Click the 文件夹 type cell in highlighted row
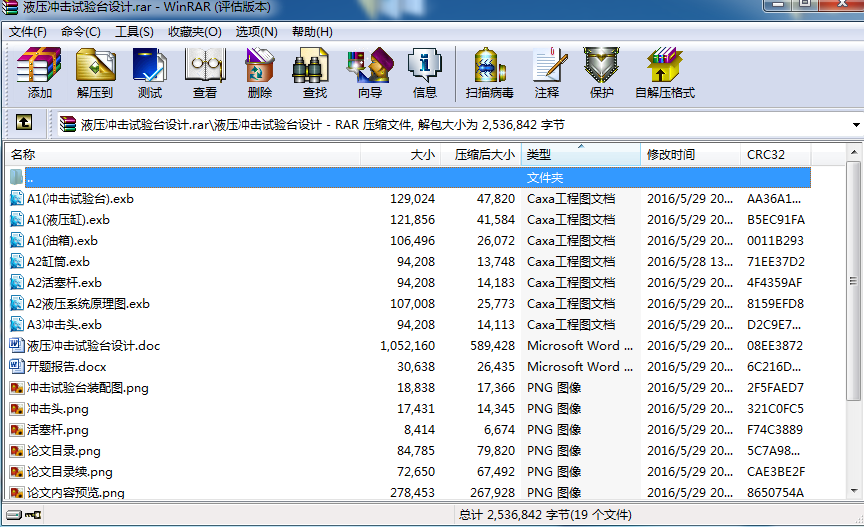The width and height of the screenshot is (864, 527). coord(544,178)
